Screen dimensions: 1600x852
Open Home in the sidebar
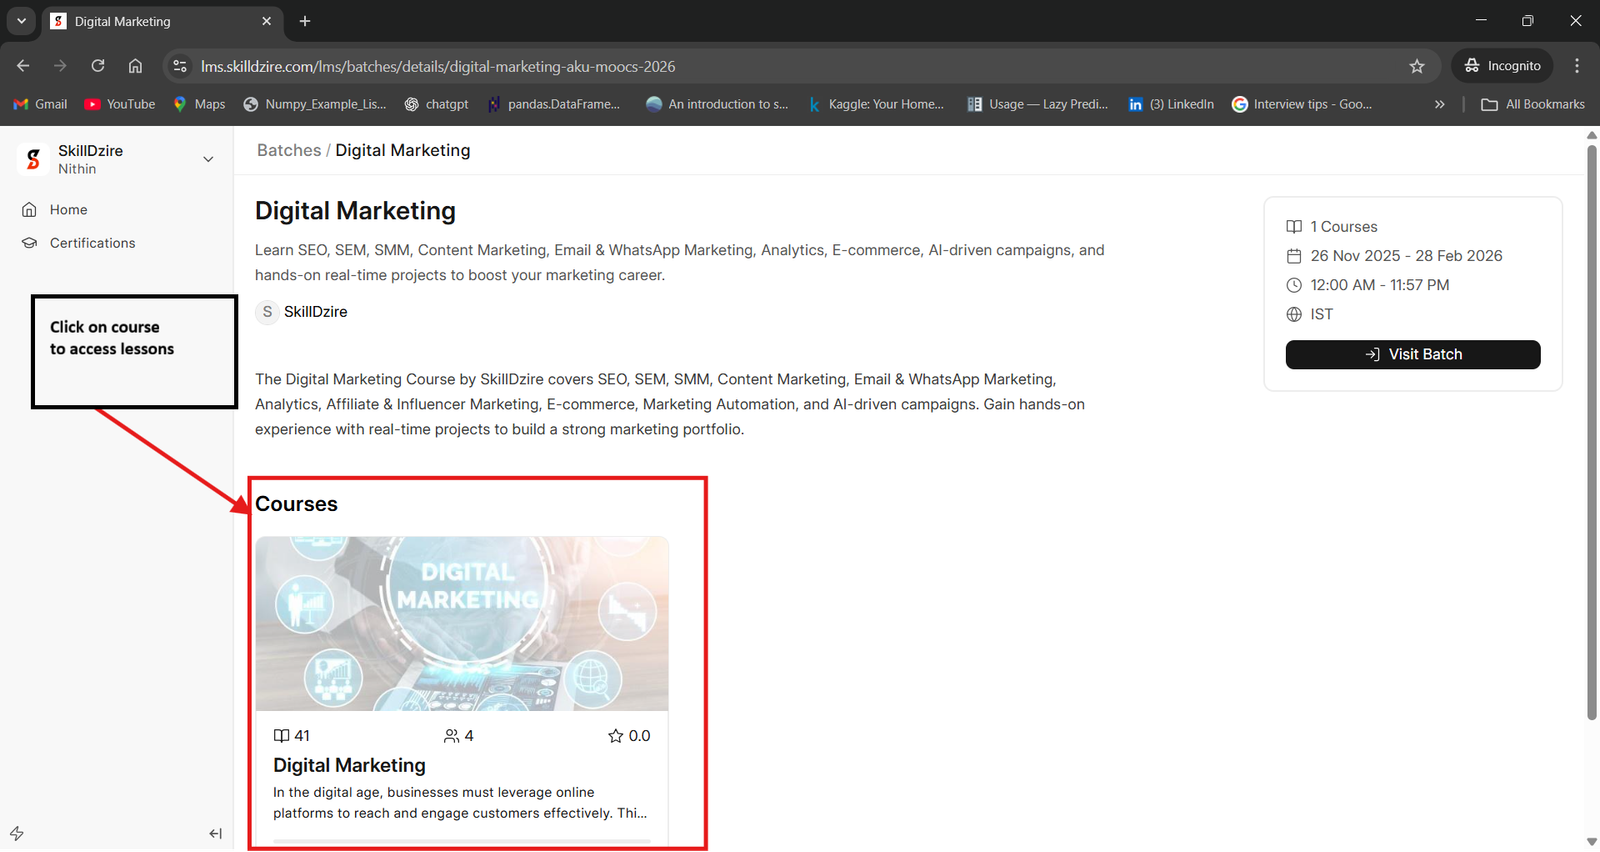[x=68, y=210]
